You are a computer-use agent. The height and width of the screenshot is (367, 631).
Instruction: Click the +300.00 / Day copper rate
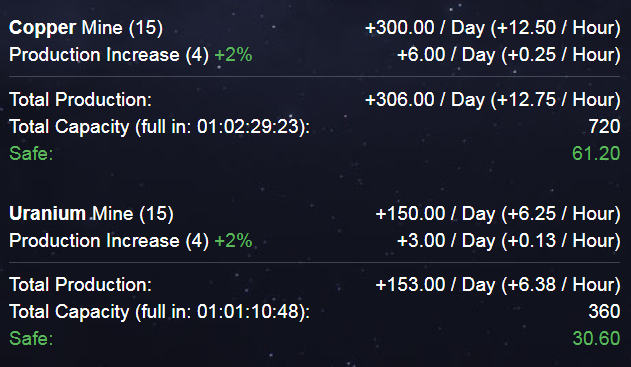coord(425,28)
